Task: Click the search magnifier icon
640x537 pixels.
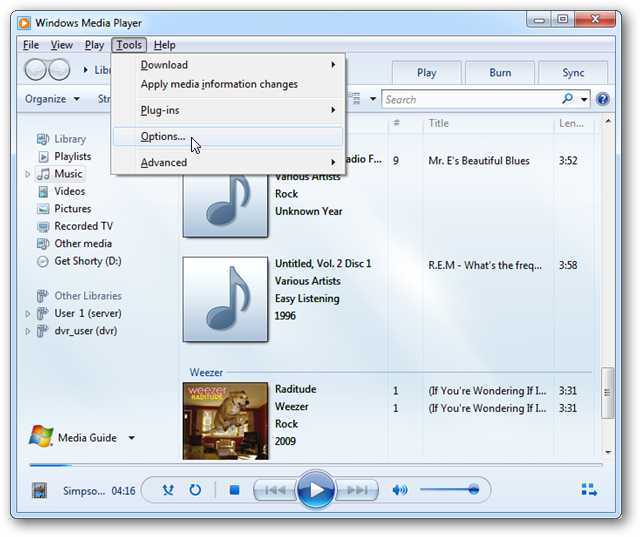Action: 567,98
